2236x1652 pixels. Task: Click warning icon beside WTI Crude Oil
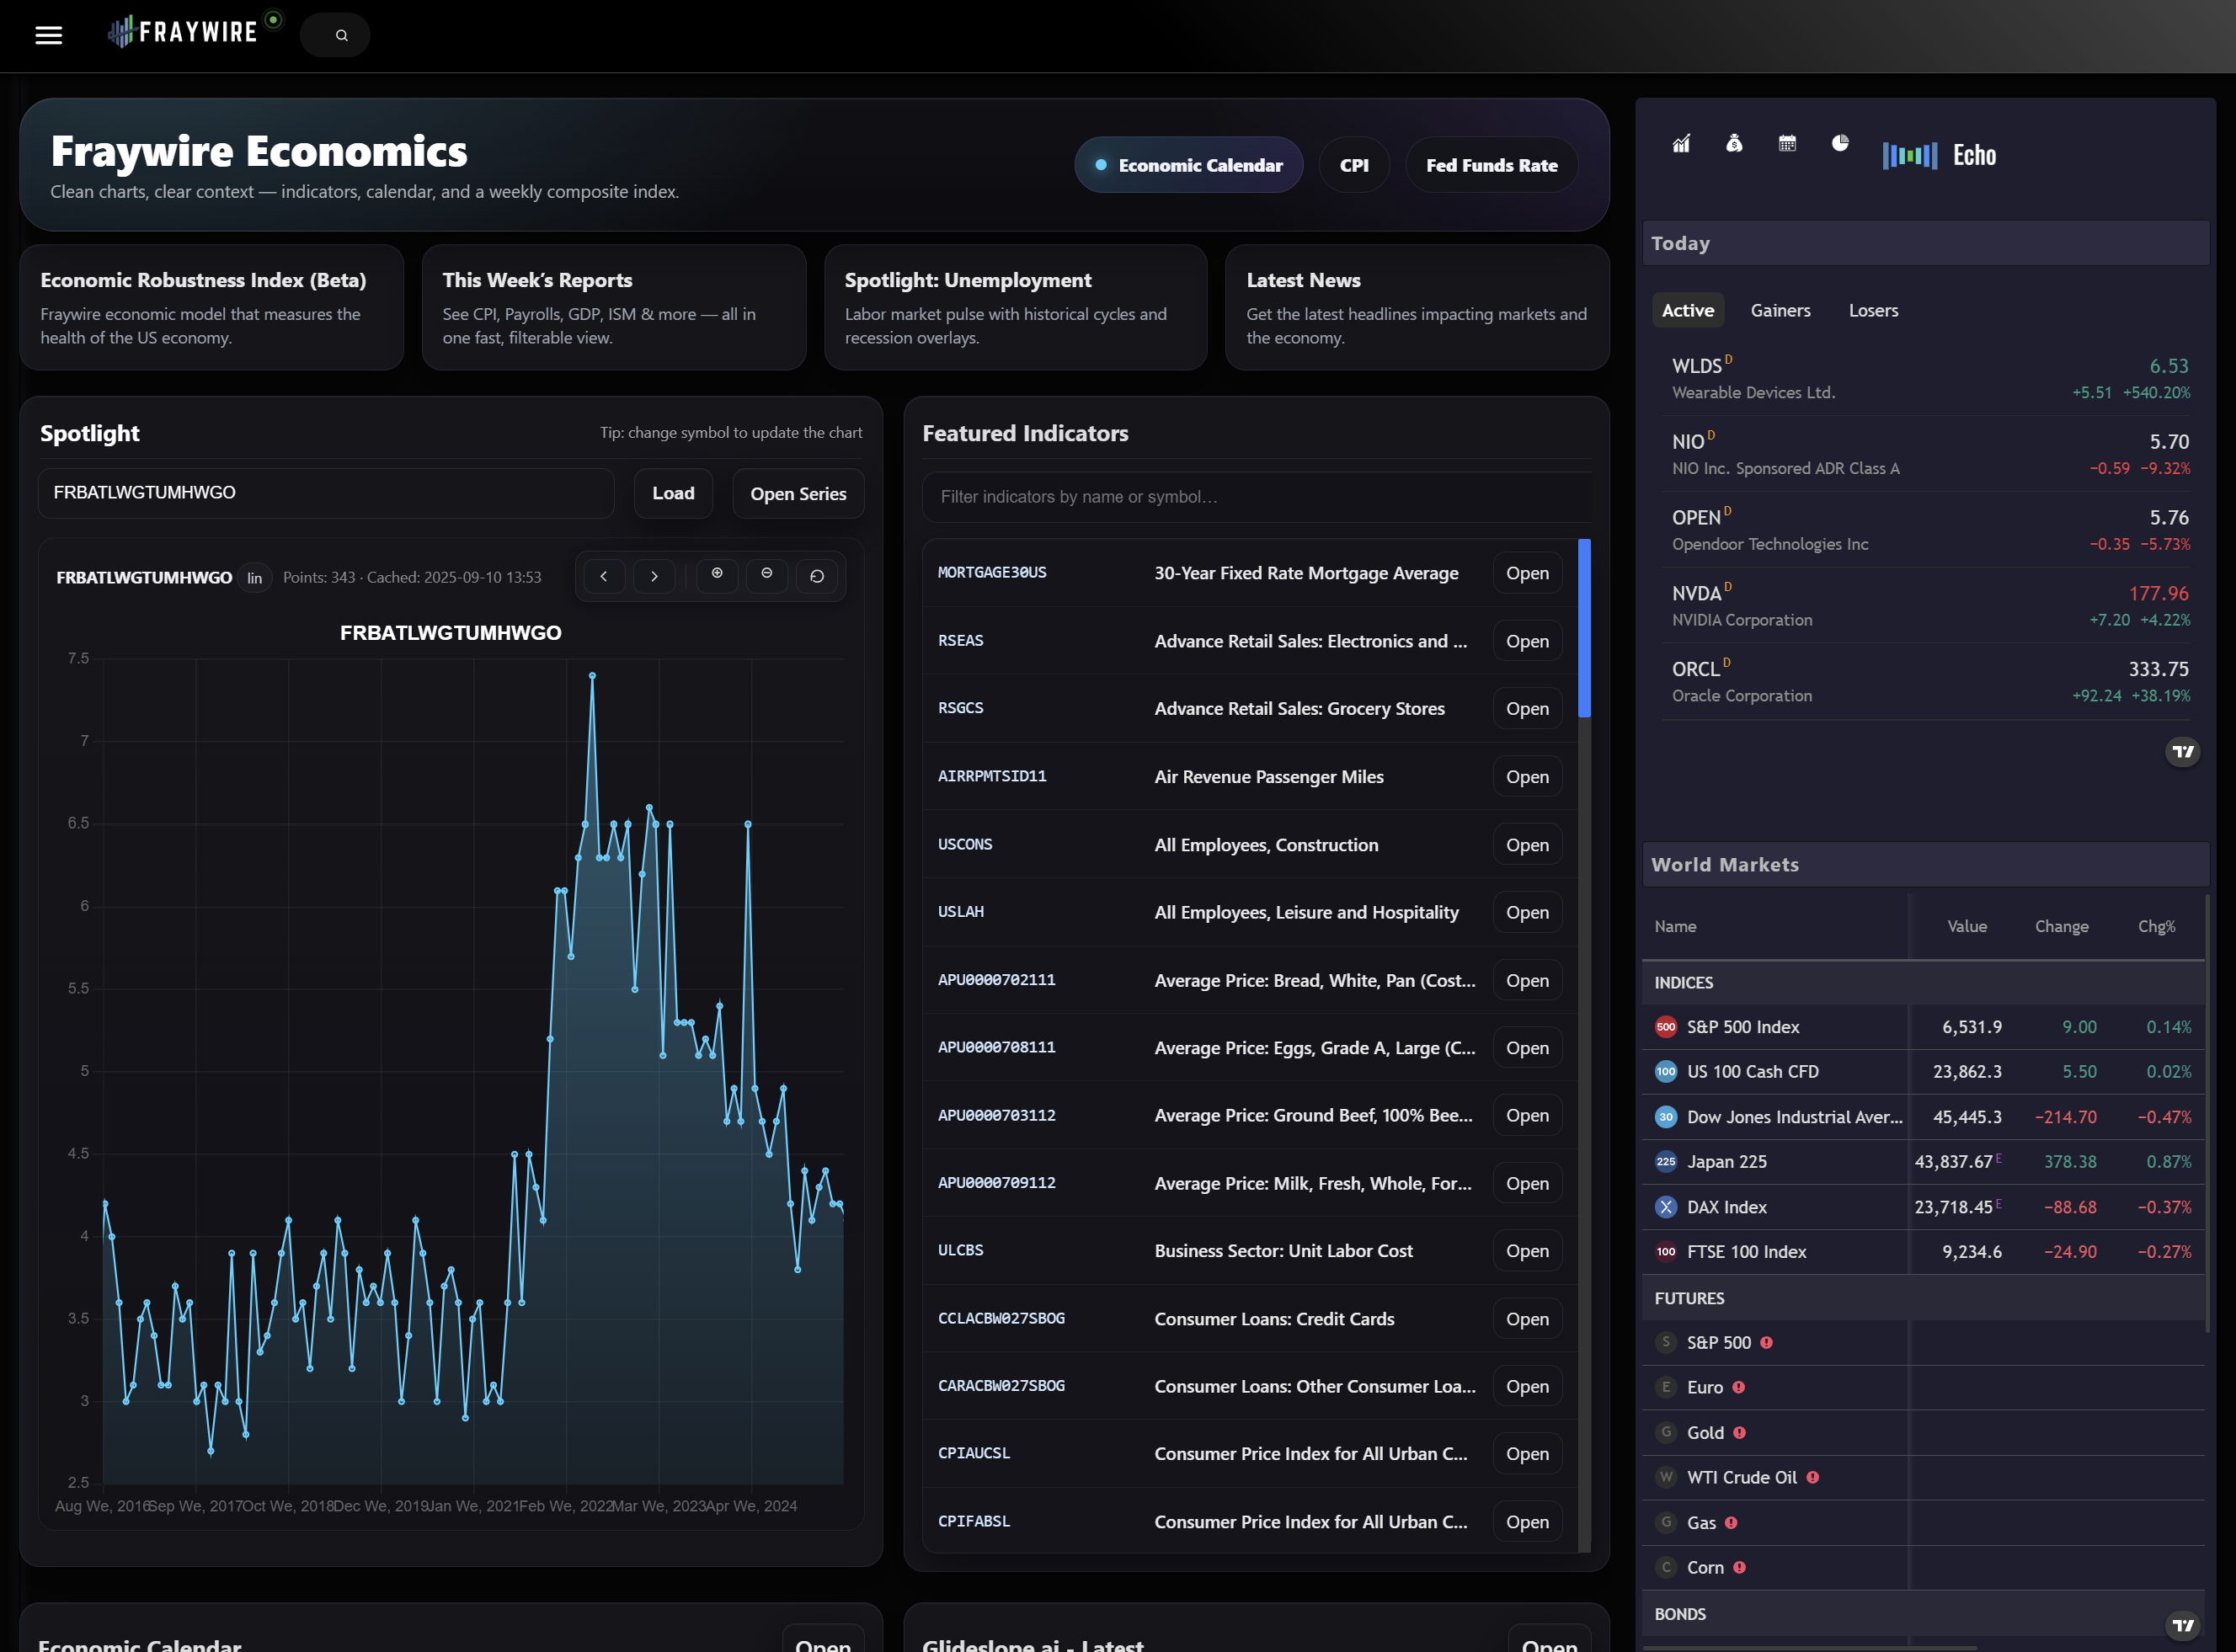click(x=1813, y=1478)
